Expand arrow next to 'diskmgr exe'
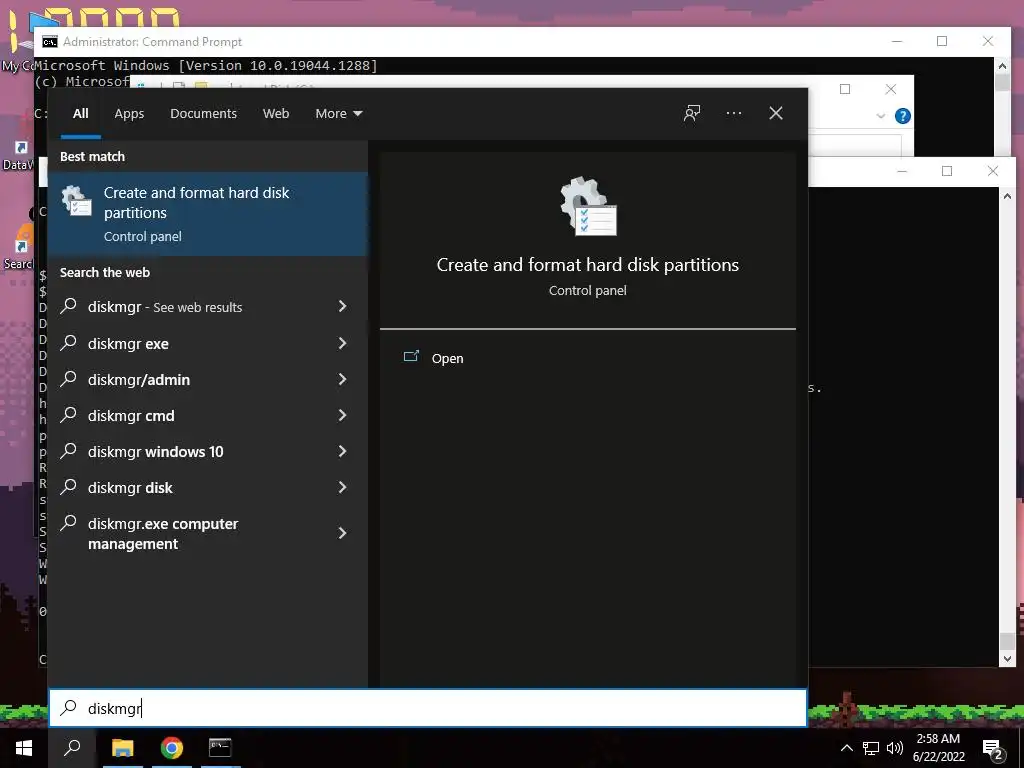 click(342, 343)
